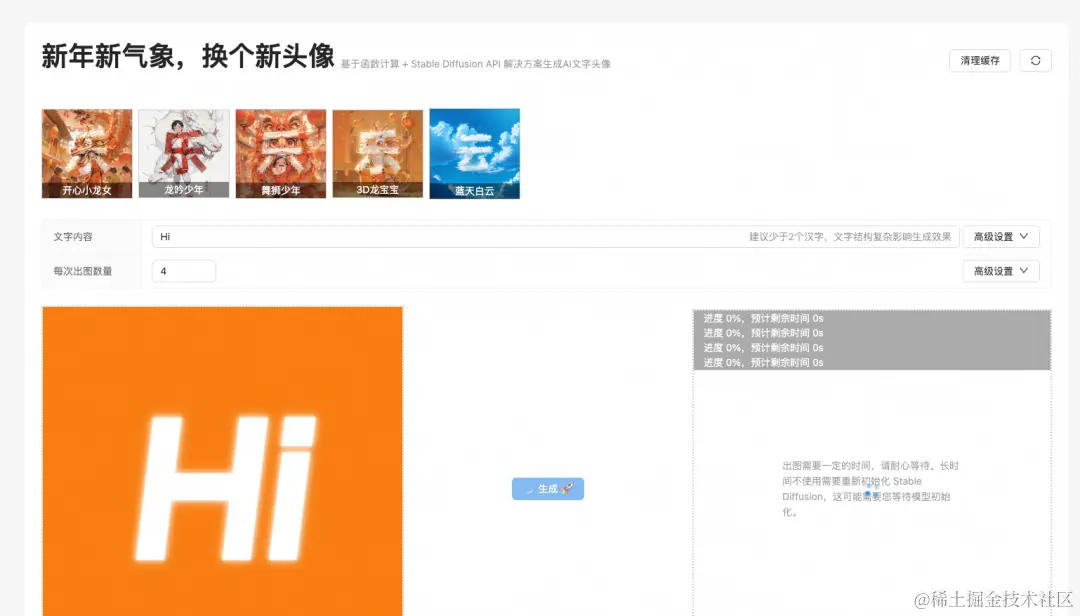Click the 文字内容 input containing 'Hi'
Screen dimensions: 1080x616
tap(400, 236)
